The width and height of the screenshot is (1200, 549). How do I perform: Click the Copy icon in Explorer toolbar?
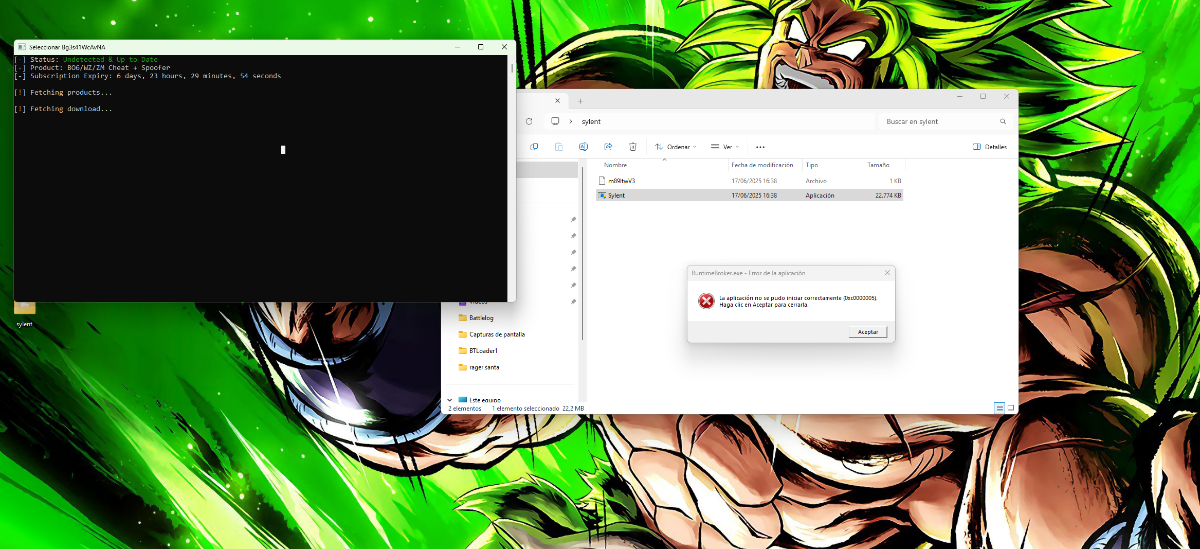[535, 146]
